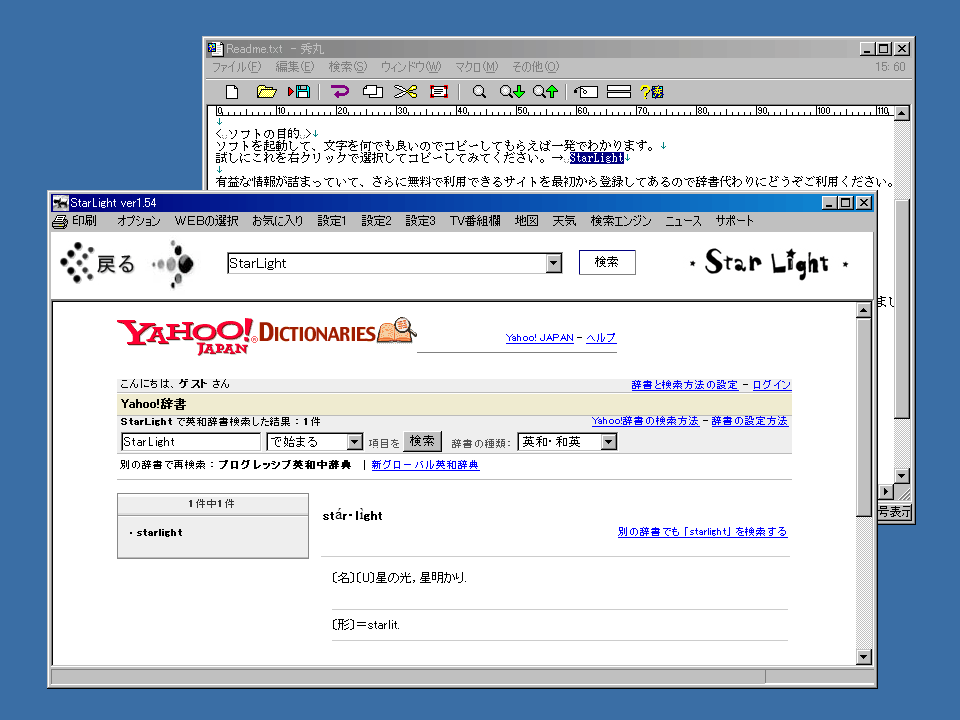Click the magnifier Find icon in the 秀丸 toolbar
960x720 pixels.
[479, 92]
